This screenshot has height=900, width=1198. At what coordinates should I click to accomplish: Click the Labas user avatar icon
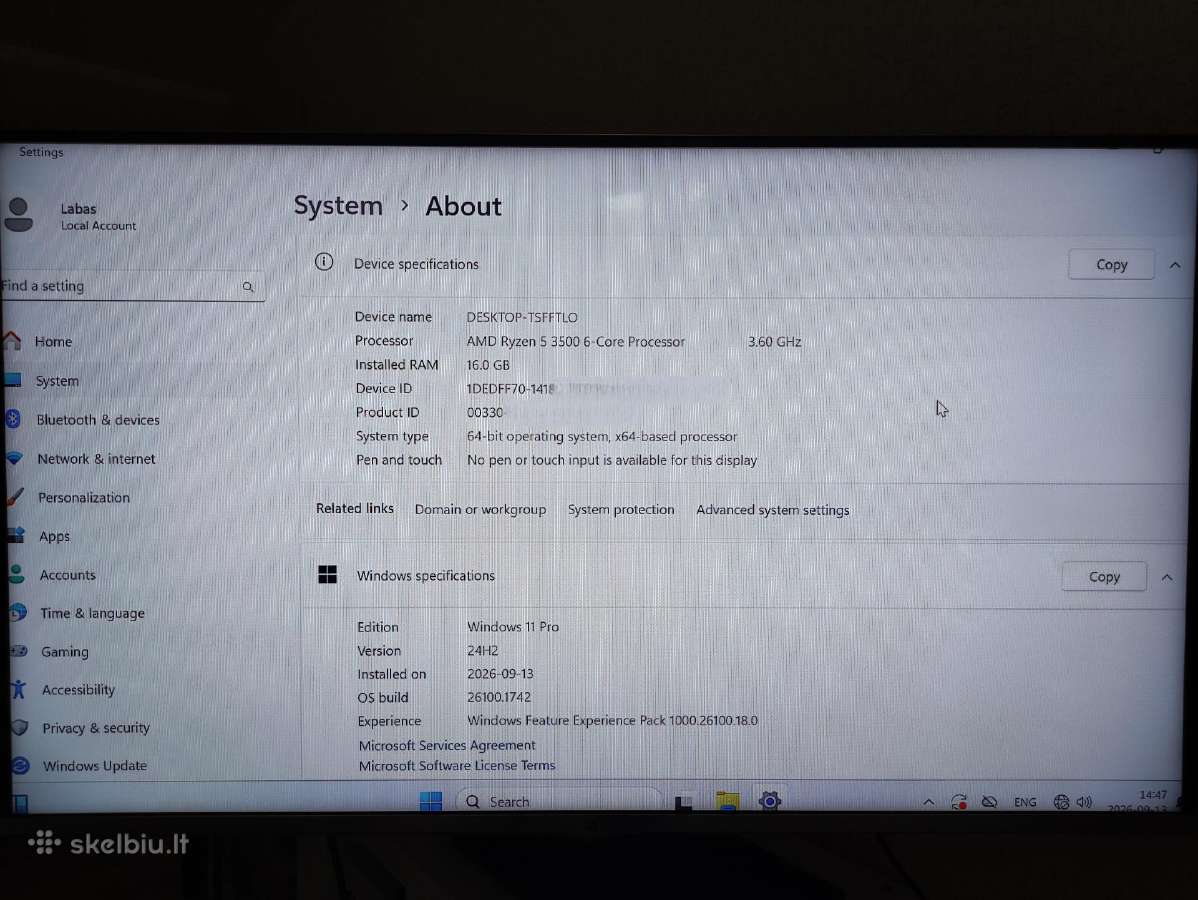tap(19, 215)
